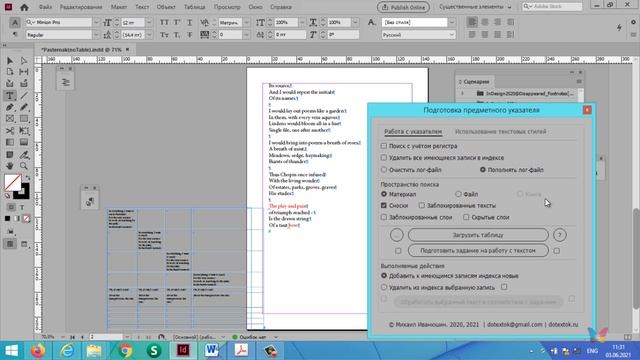
Task: Apply underline formatting in control panel
Action: pyautogui.click(x=189, y=22)
